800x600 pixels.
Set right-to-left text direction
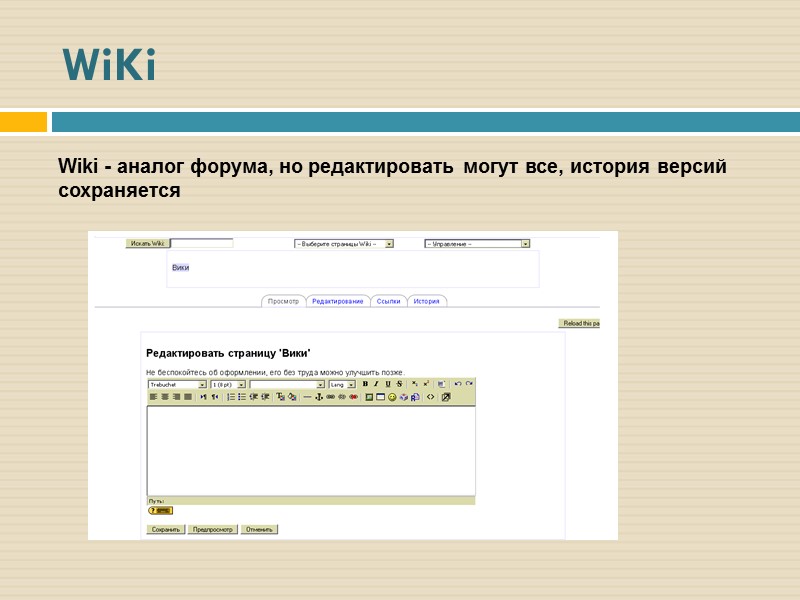coord(215,397)
